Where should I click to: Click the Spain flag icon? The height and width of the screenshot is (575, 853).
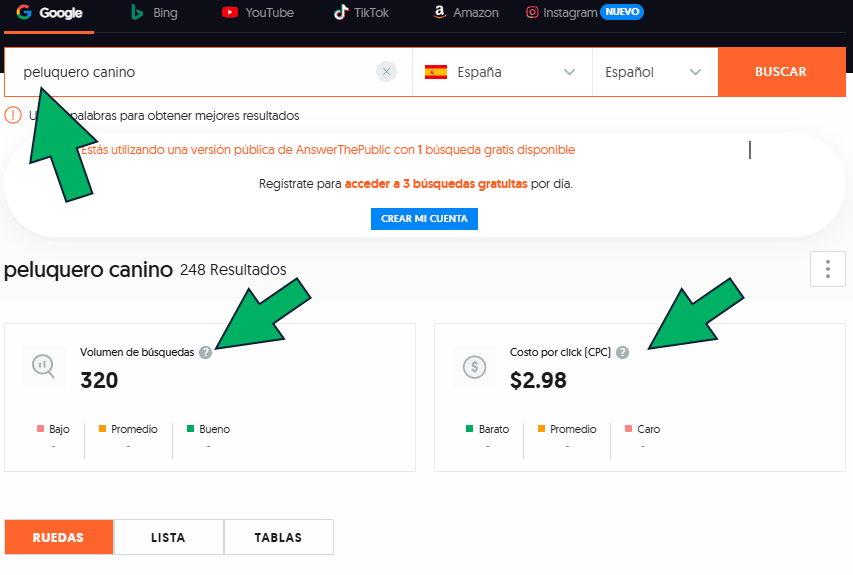[x=436, y=72]
